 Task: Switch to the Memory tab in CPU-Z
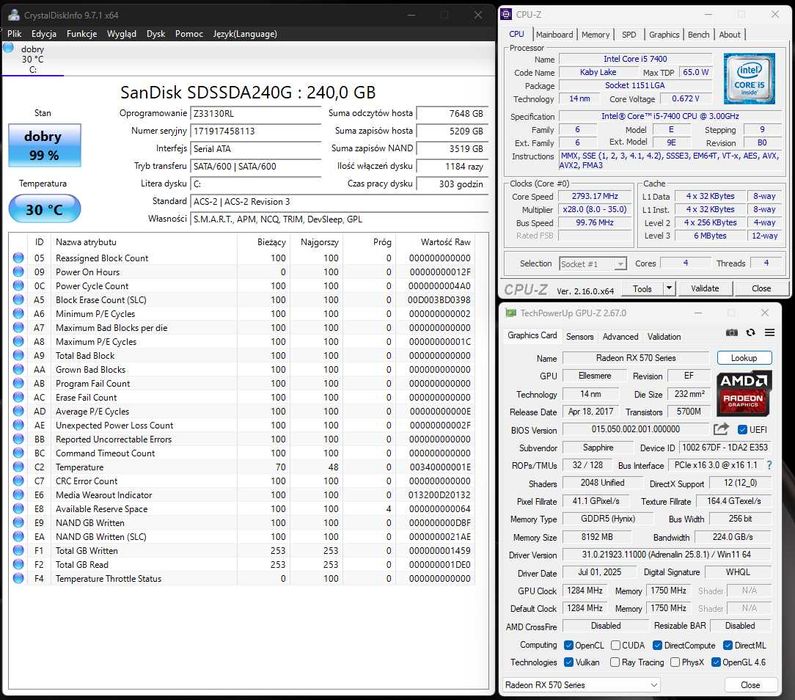(x=595, y=34)
